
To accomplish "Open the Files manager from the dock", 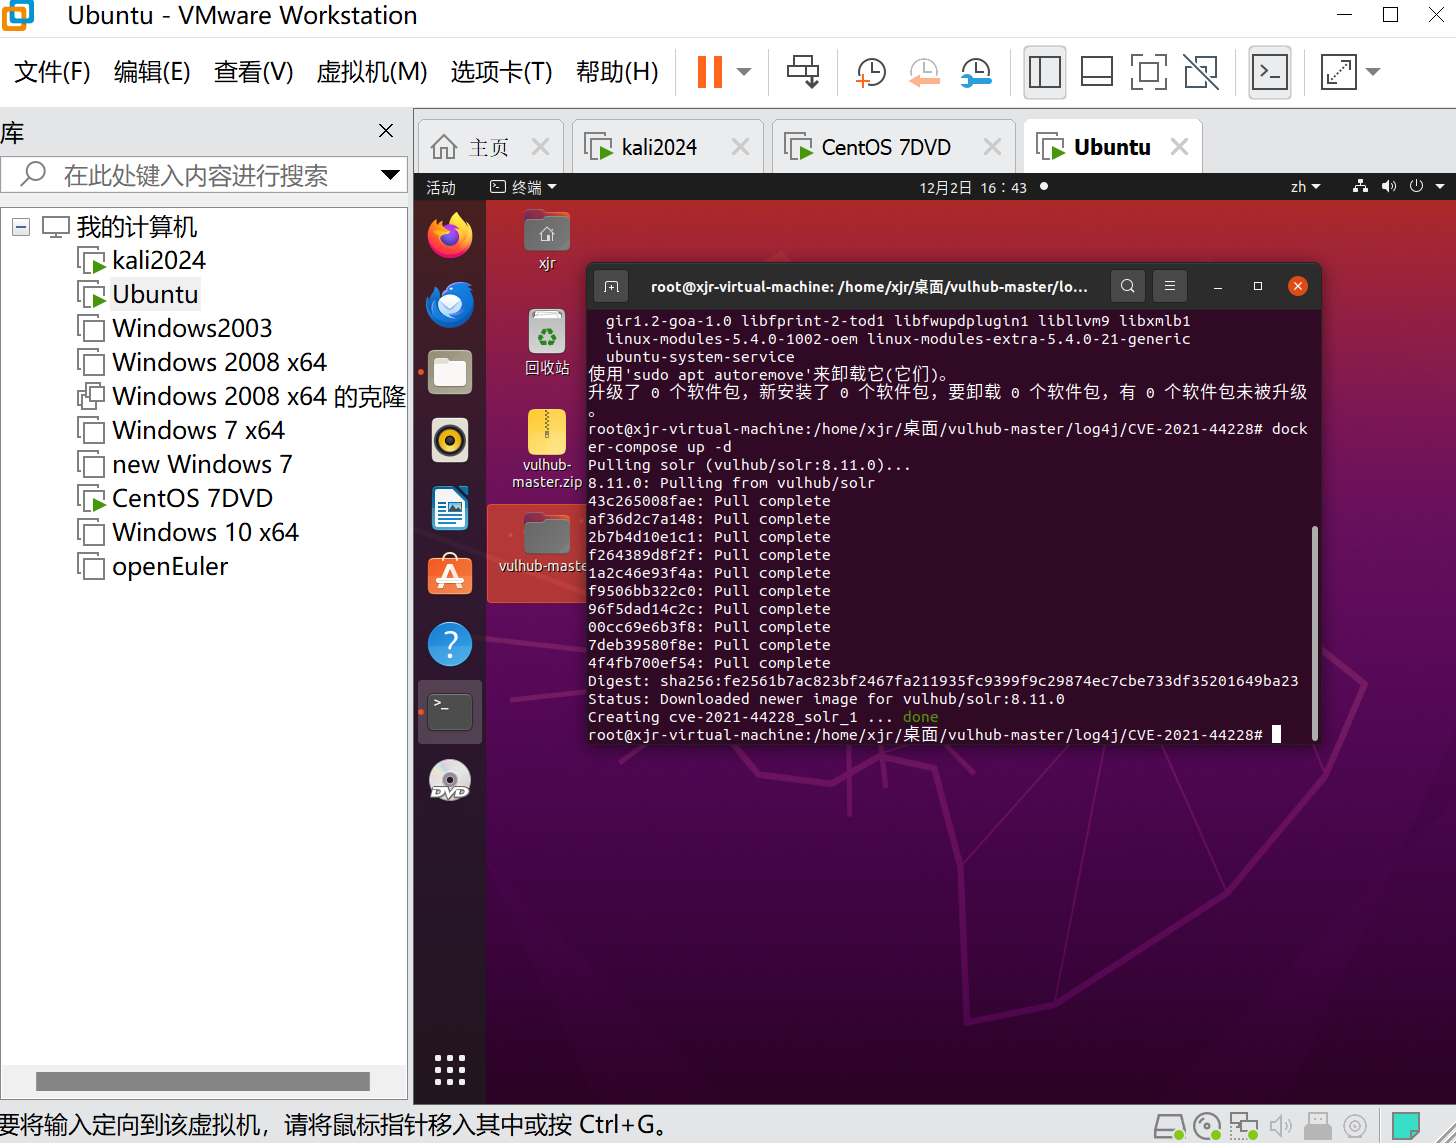I will 450,372.
